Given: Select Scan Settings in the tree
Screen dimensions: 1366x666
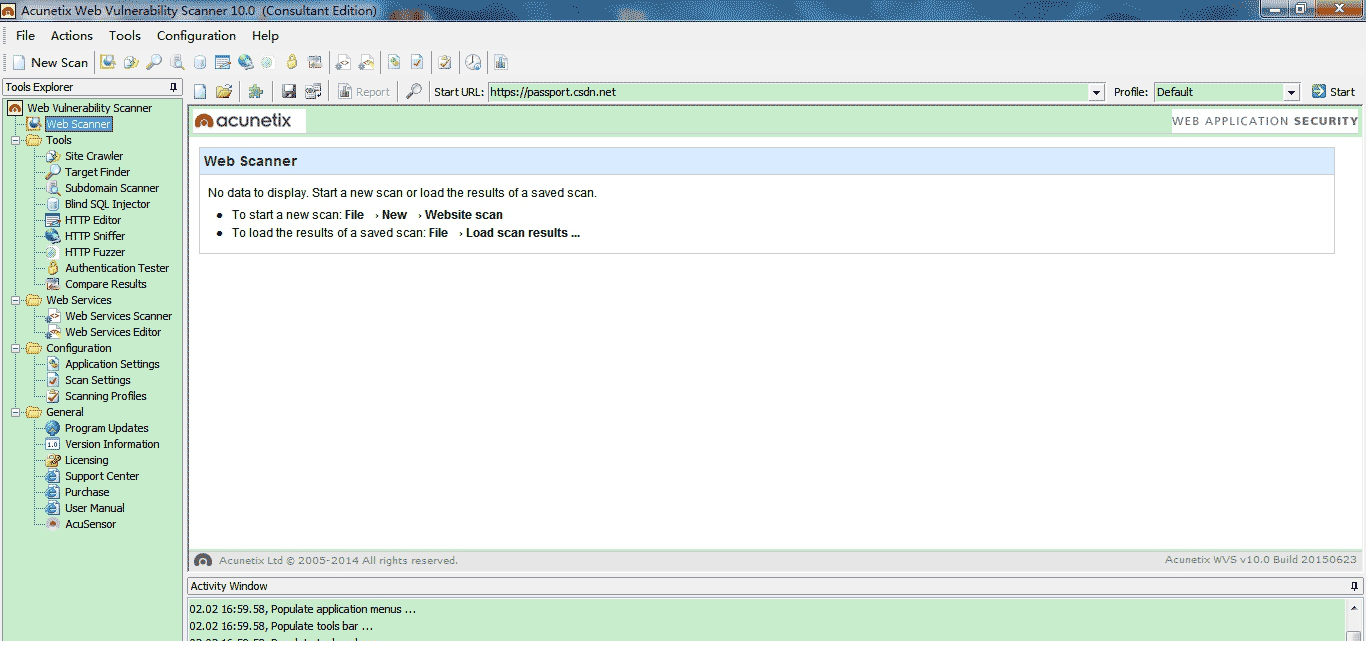Looking at the screenshot, I should (98, 380).
